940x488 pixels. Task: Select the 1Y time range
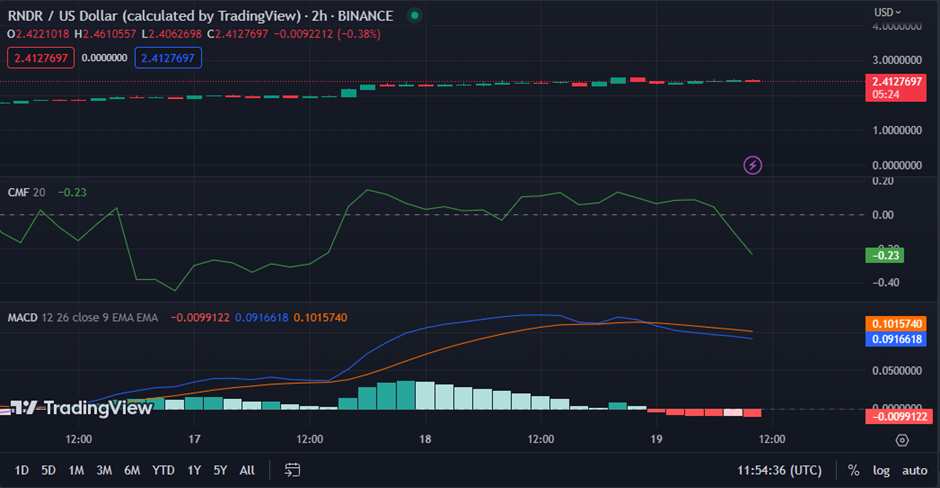coord(194,471)
